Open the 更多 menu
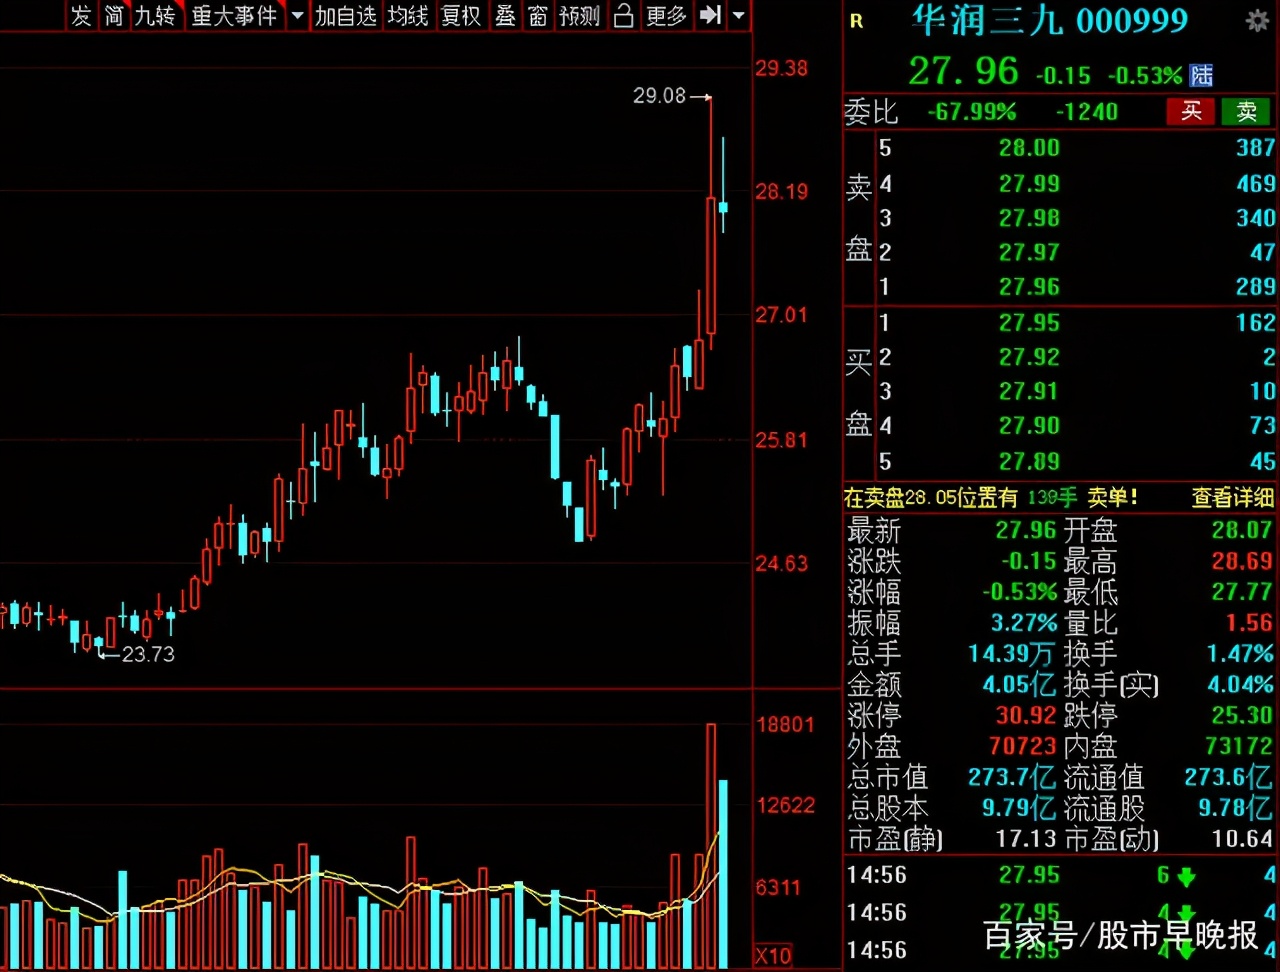 click(x=665, y=16)
